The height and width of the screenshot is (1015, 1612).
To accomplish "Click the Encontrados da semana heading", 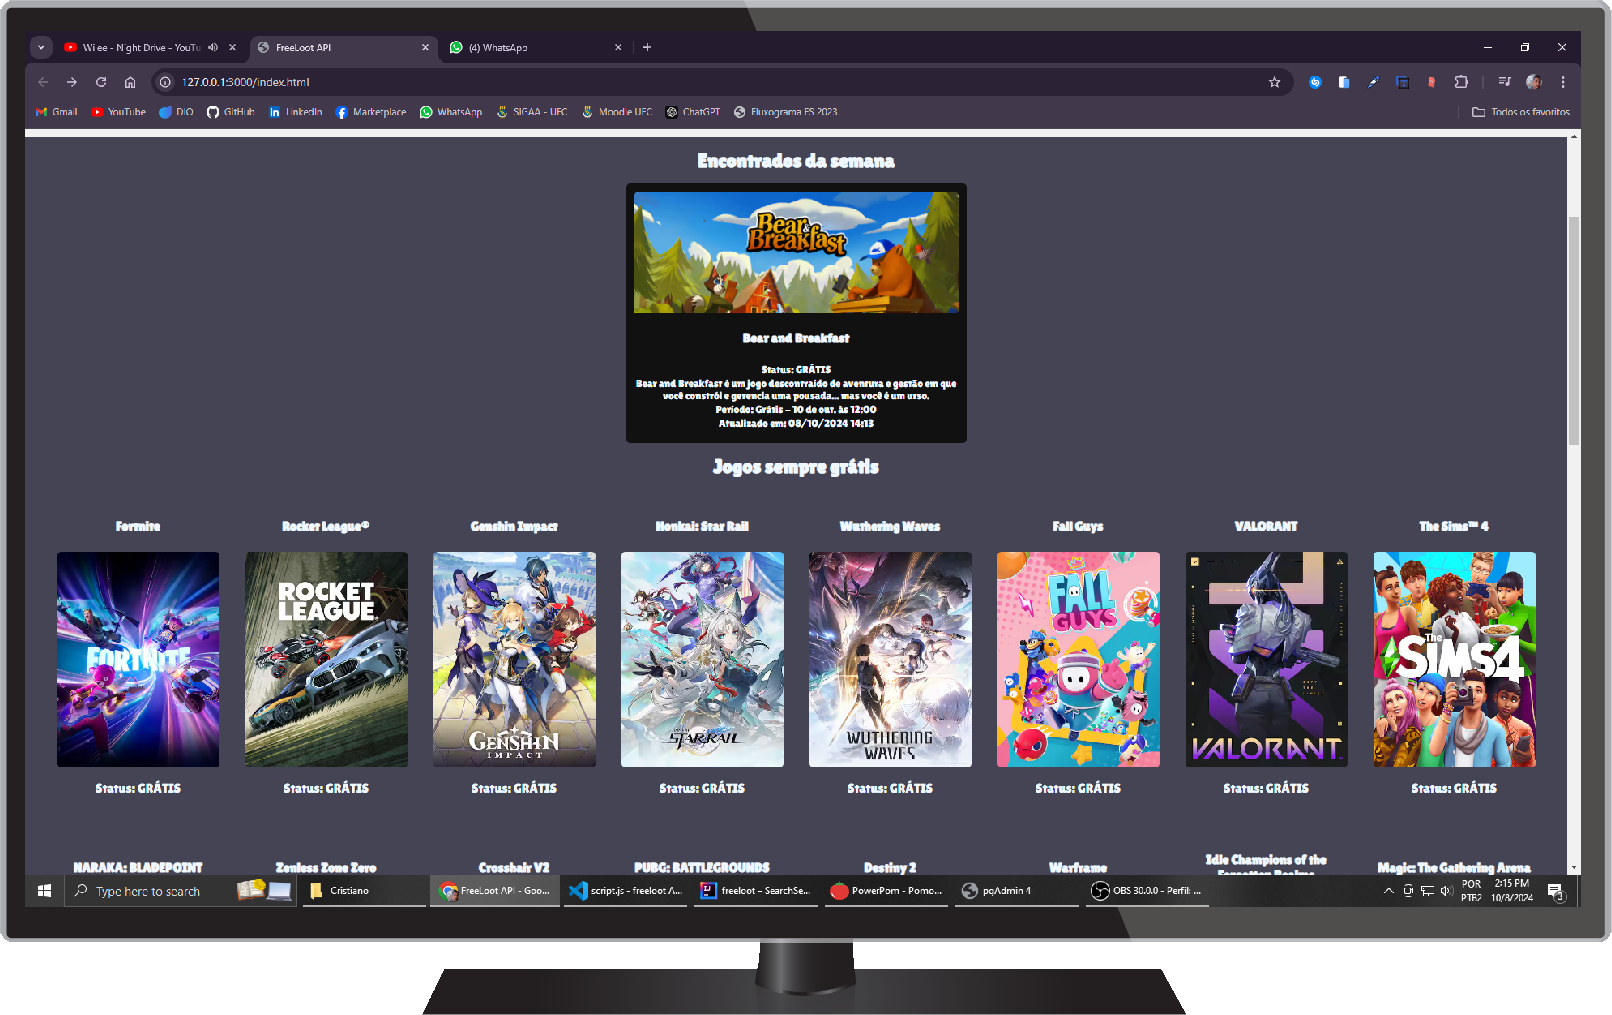I will point(796,161).
